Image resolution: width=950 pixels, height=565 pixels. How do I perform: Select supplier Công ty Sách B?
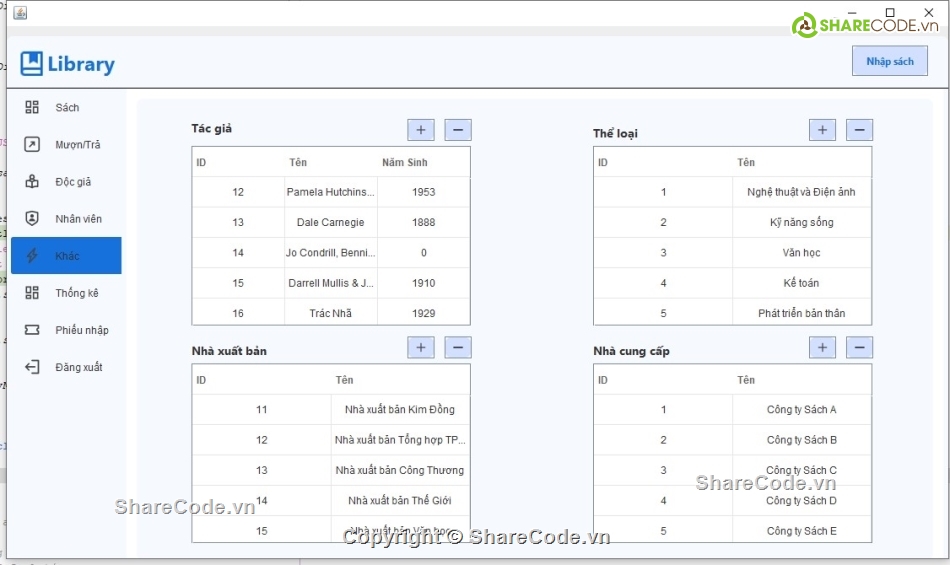(x=732, y=440)
